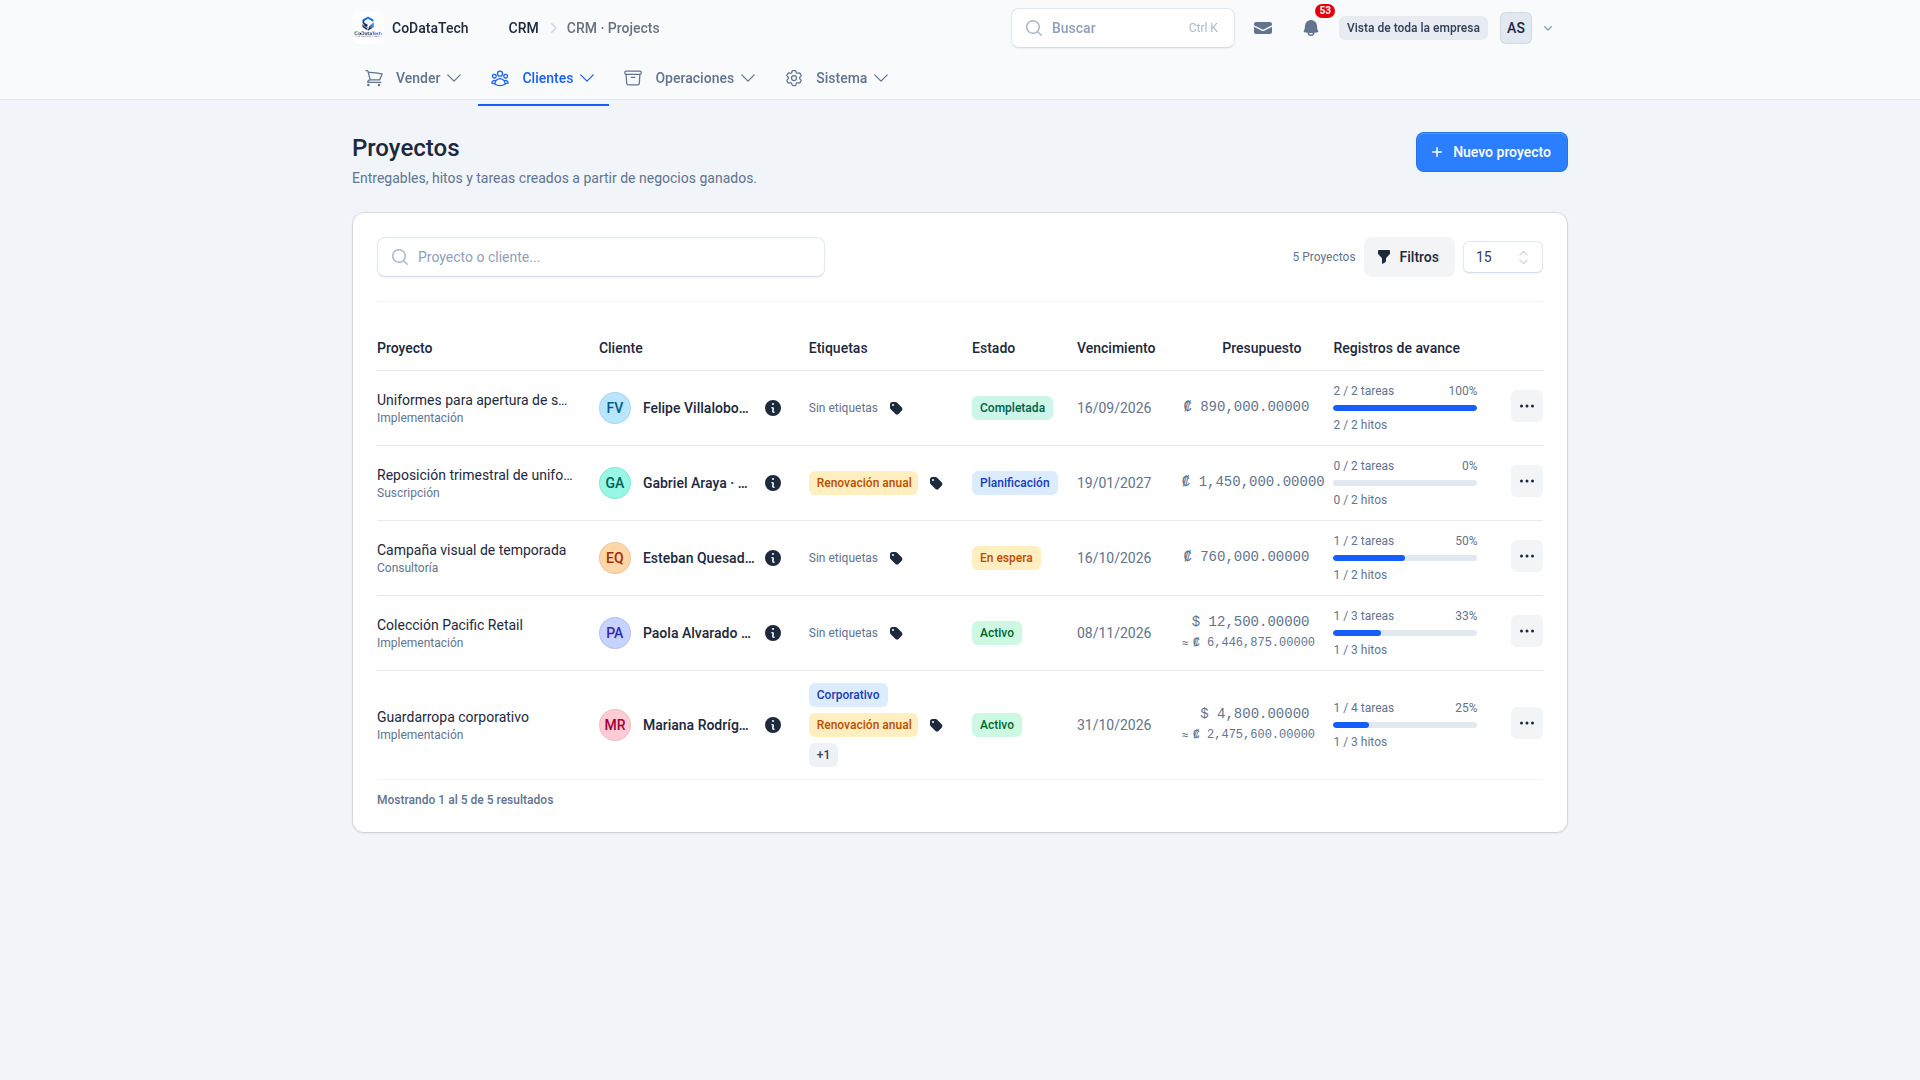The image size is (1920, 1080).
Task: Edit tags for Campaña visual de temporada
Action: click(896, 558)
